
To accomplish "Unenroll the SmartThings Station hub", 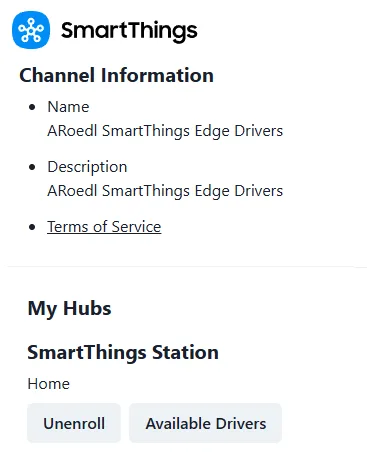I will click(74, 423).
